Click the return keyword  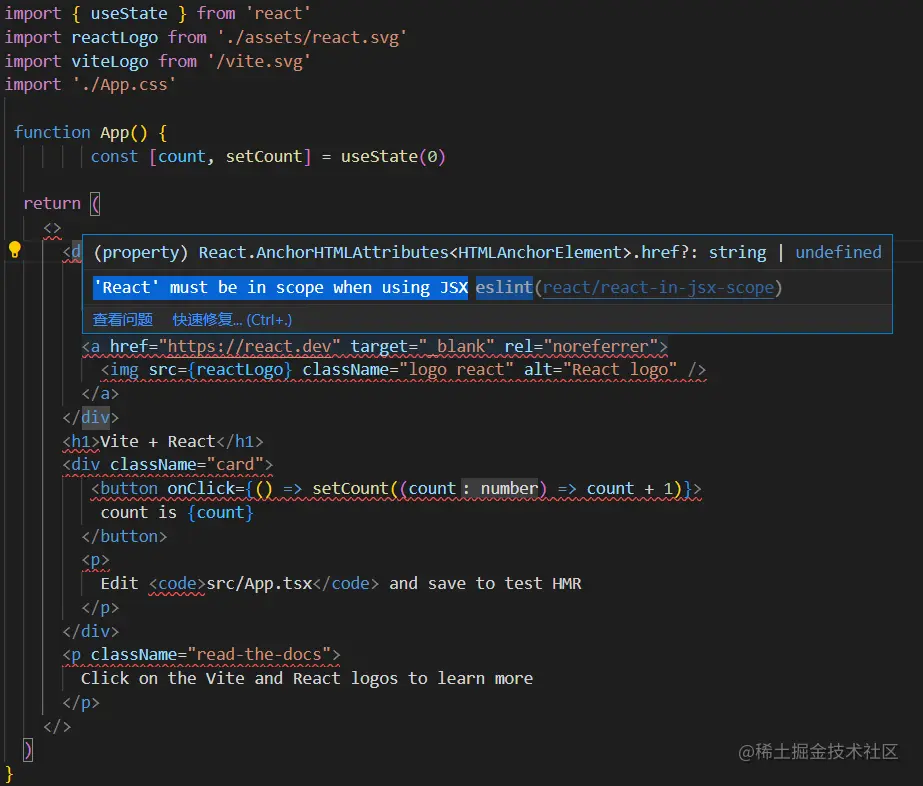tap(52, 204)
